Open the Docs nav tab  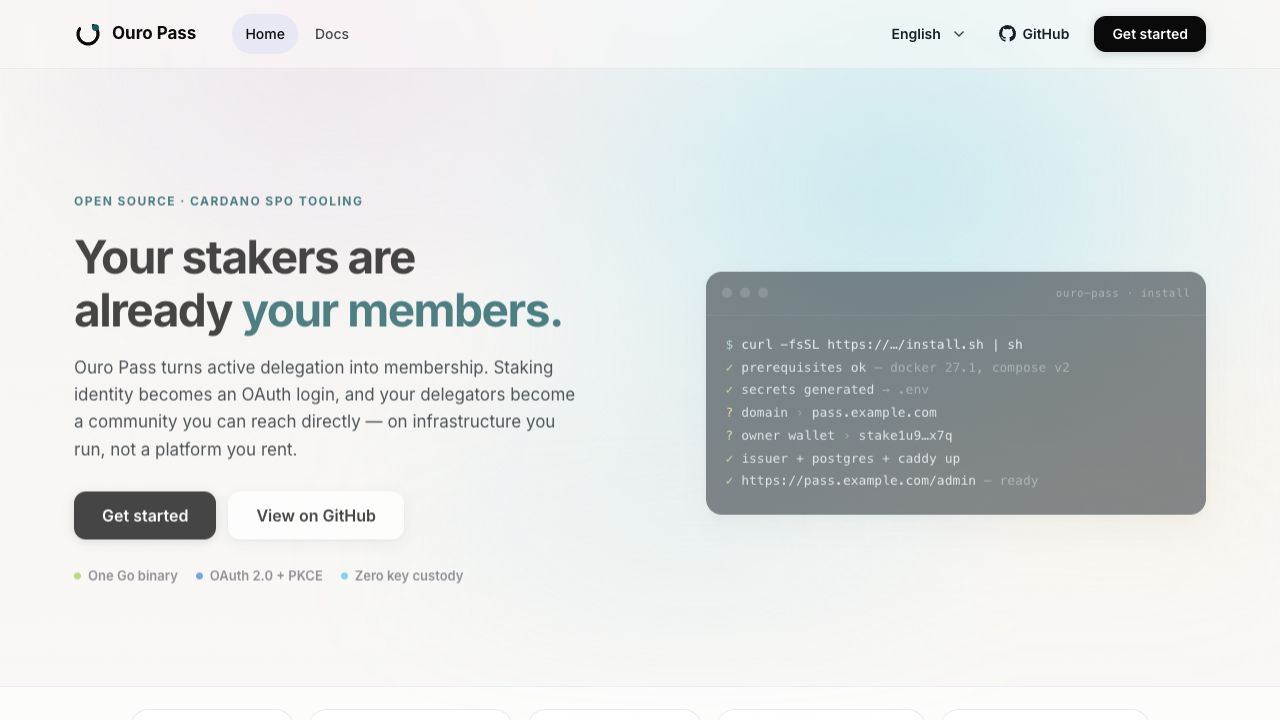tap(332, 34)
